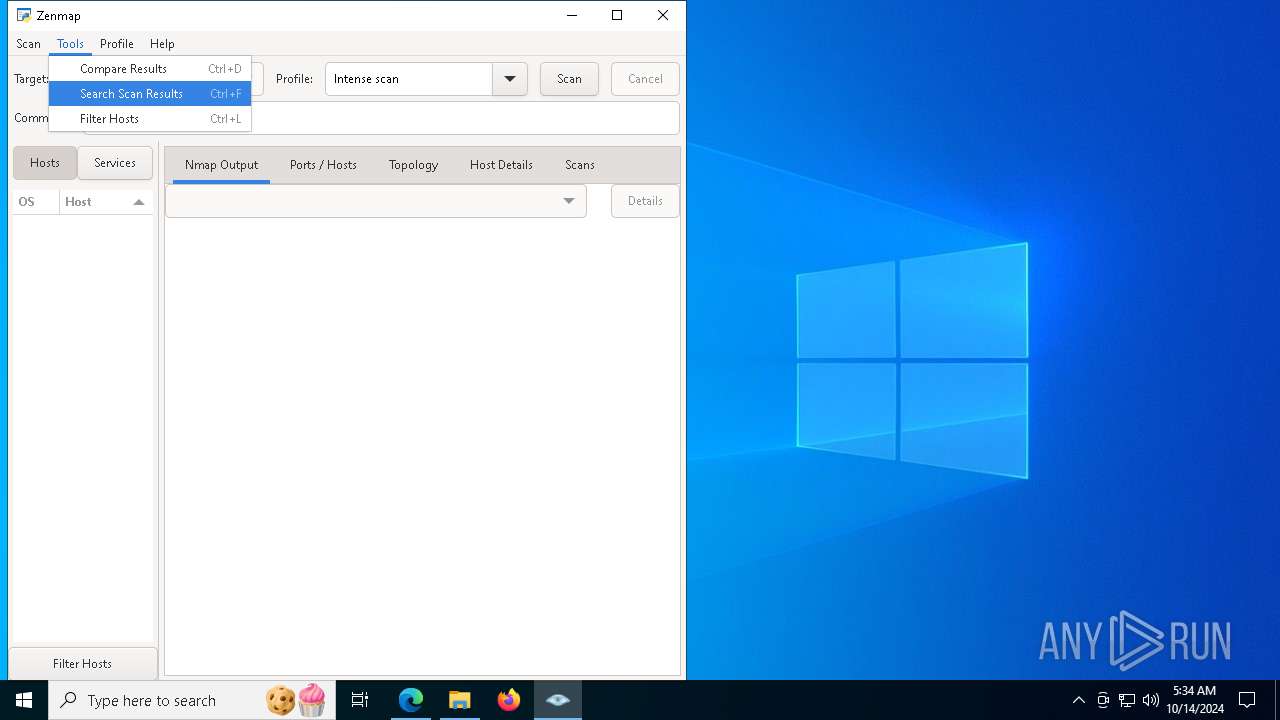Expand the Profile dropdown arrow

click(x=510, y=79)
